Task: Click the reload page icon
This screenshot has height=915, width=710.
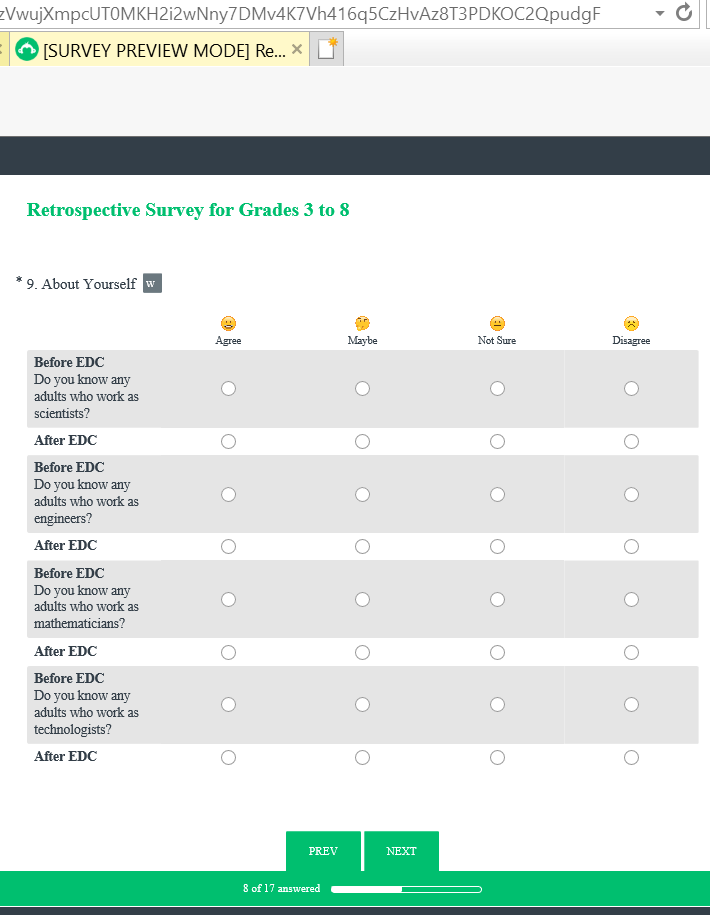Action: click(x=685, y=13)
